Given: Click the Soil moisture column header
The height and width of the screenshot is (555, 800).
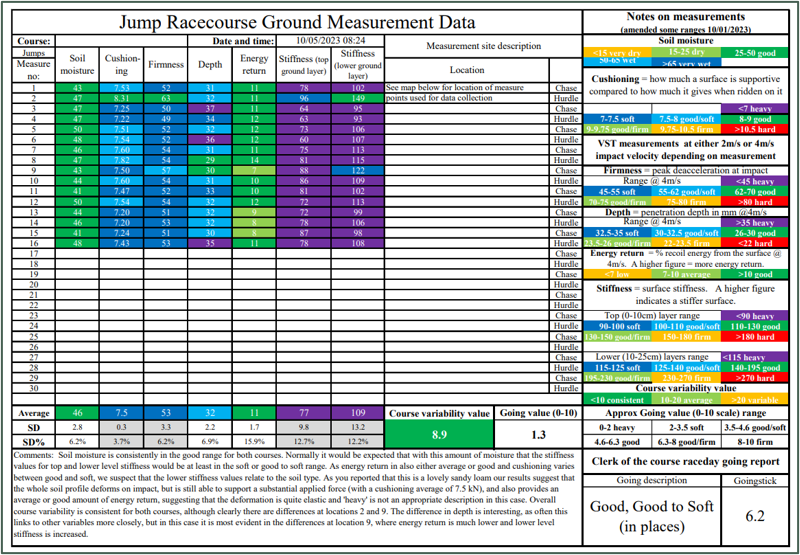Looking at the screenshot, I should [78, 65].
